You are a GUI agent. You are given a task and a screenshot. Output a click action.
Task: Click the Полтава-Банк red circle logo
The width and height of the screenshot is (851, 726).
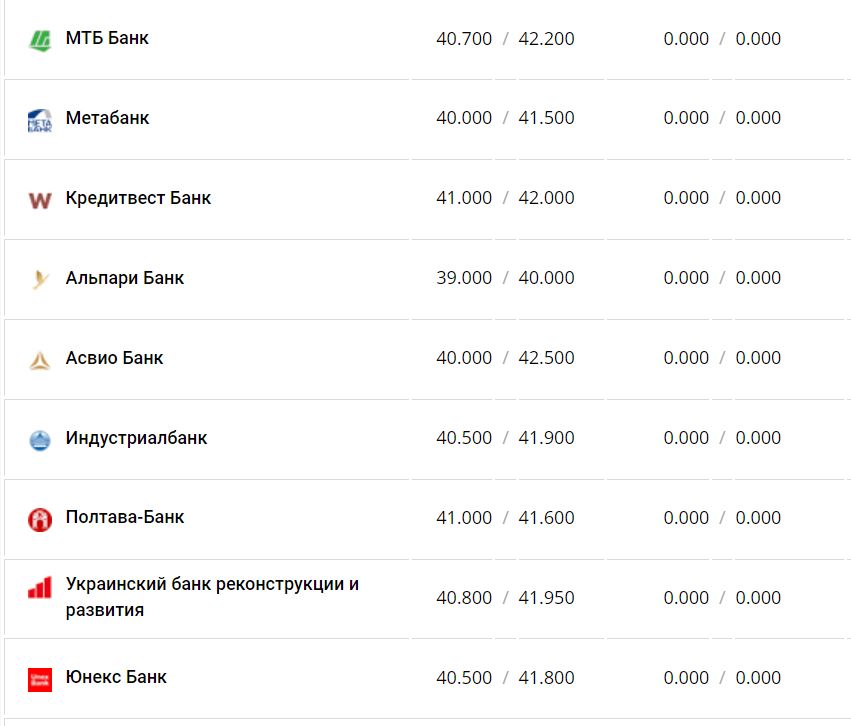(39, 519)
